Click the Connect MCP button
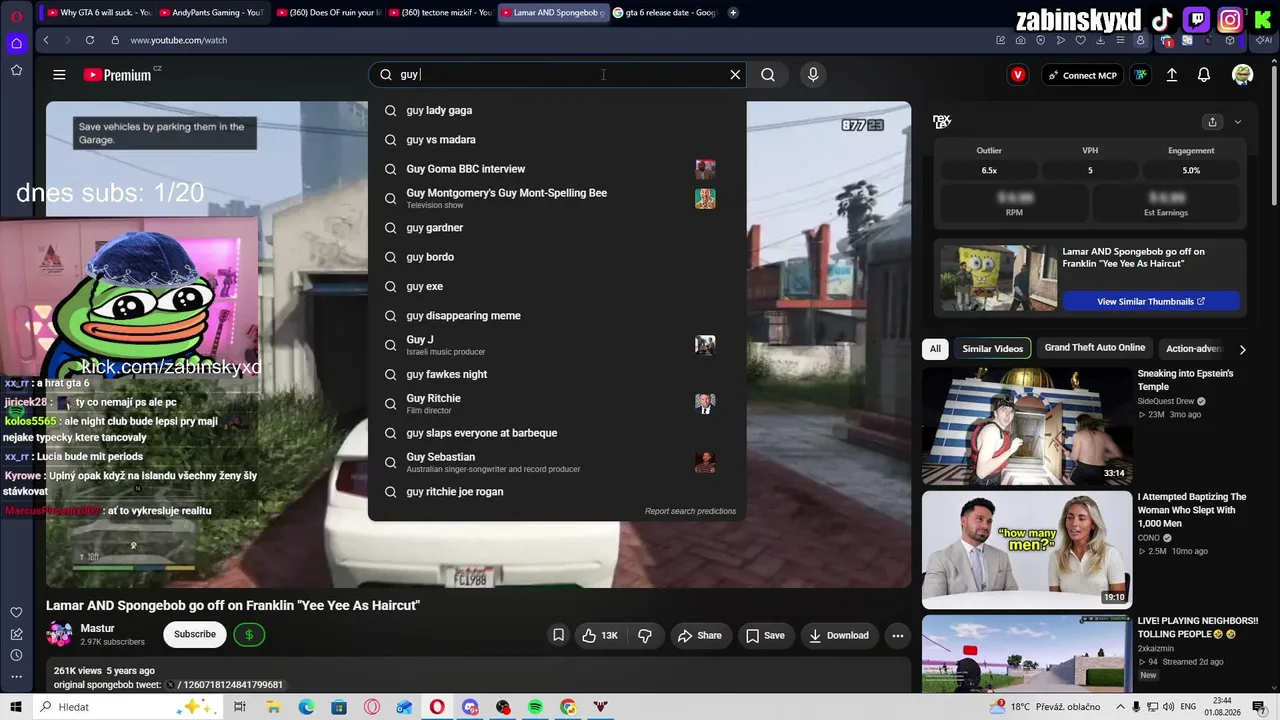This screenshot has height=720, width=1280. (x=1082, y=75)
